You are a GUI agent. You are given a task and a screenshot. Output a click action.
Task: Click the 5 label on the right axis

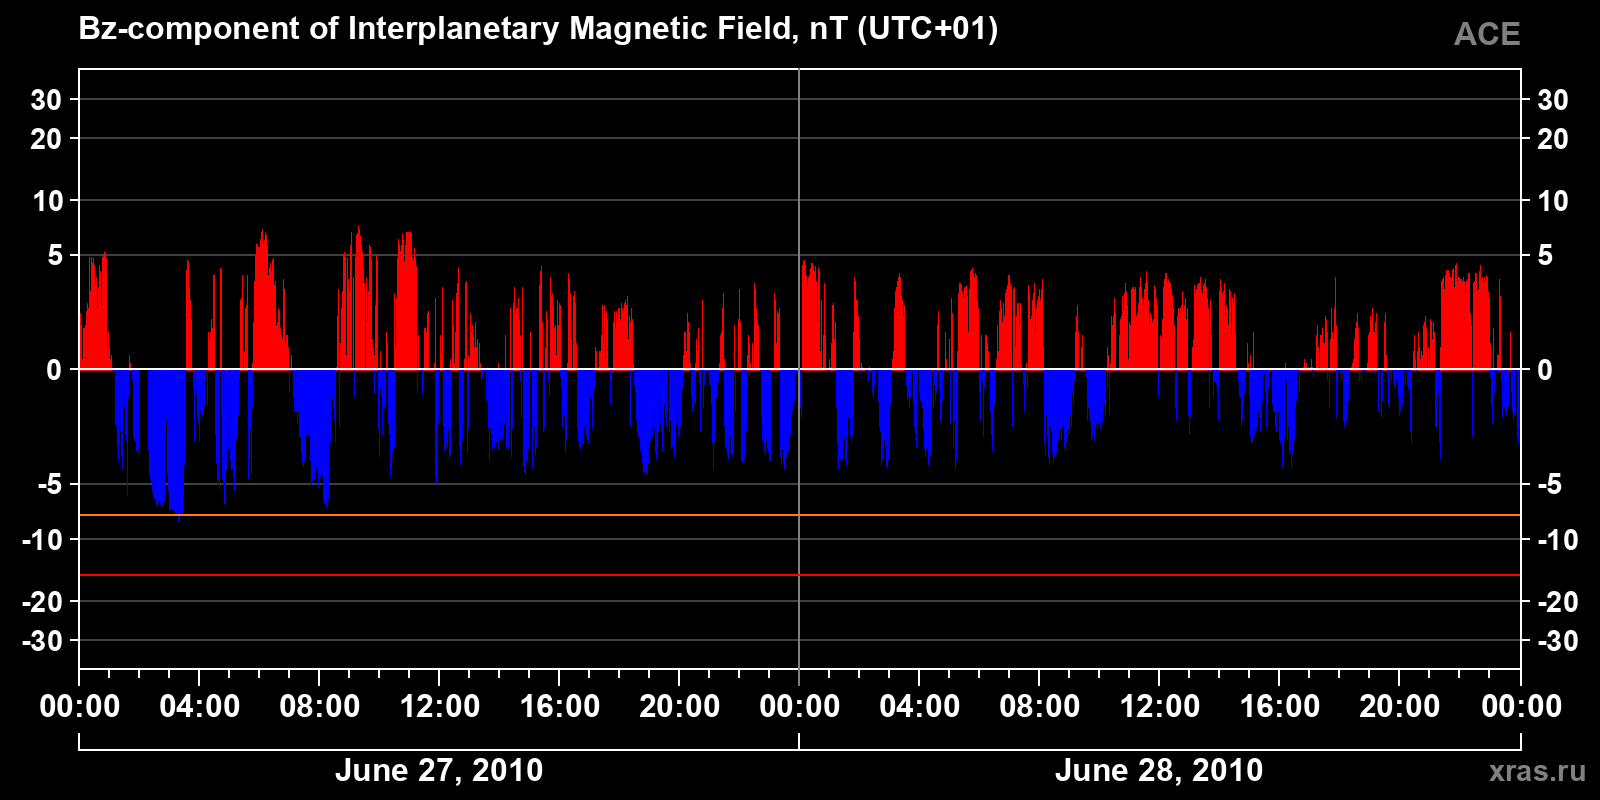[1545, 256]
